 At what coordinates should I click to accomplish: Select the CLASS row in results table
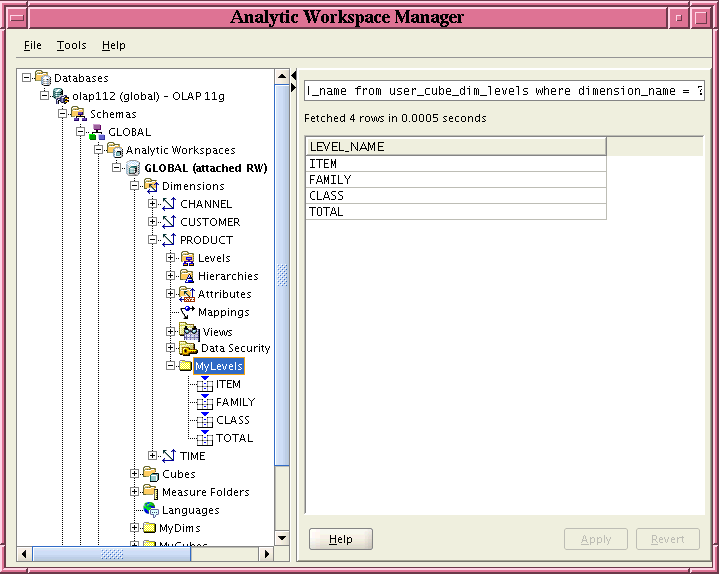coord(455,196)
